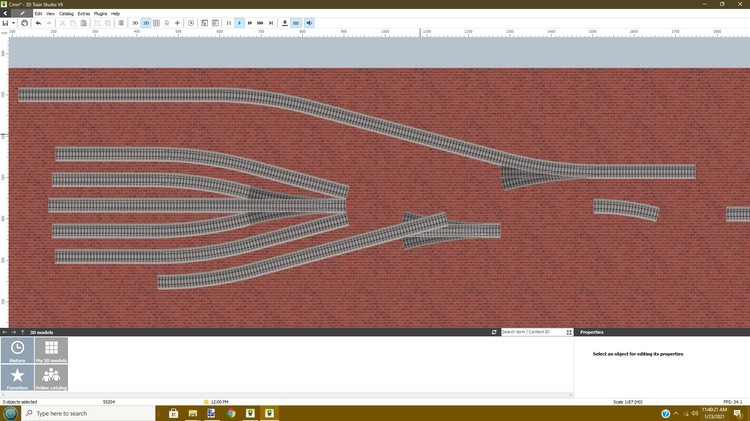Pause the simulation
Image resolution: width=750 pixels, height=421 pixels.
(229, 23)
